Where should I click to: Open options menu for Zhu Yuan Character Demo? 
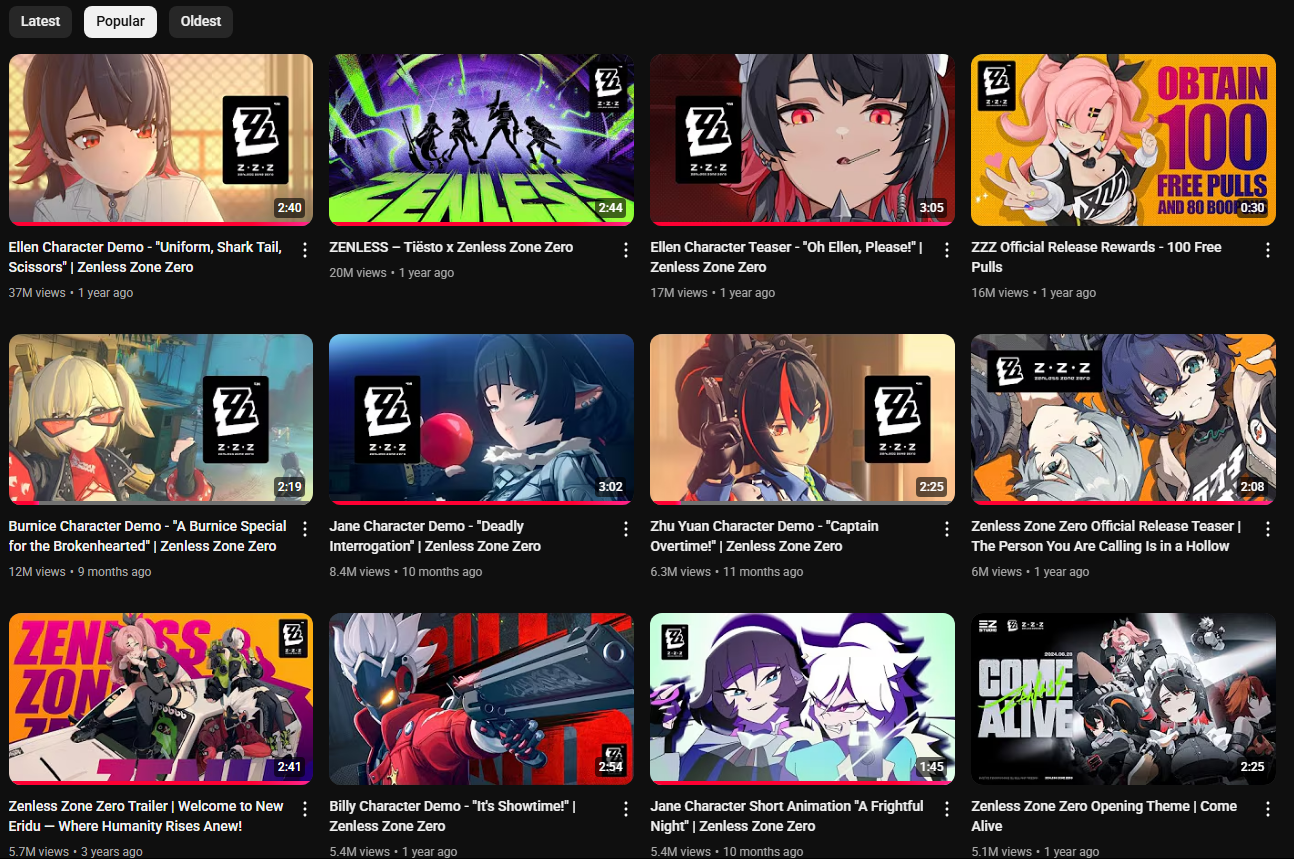click(947, 529)
